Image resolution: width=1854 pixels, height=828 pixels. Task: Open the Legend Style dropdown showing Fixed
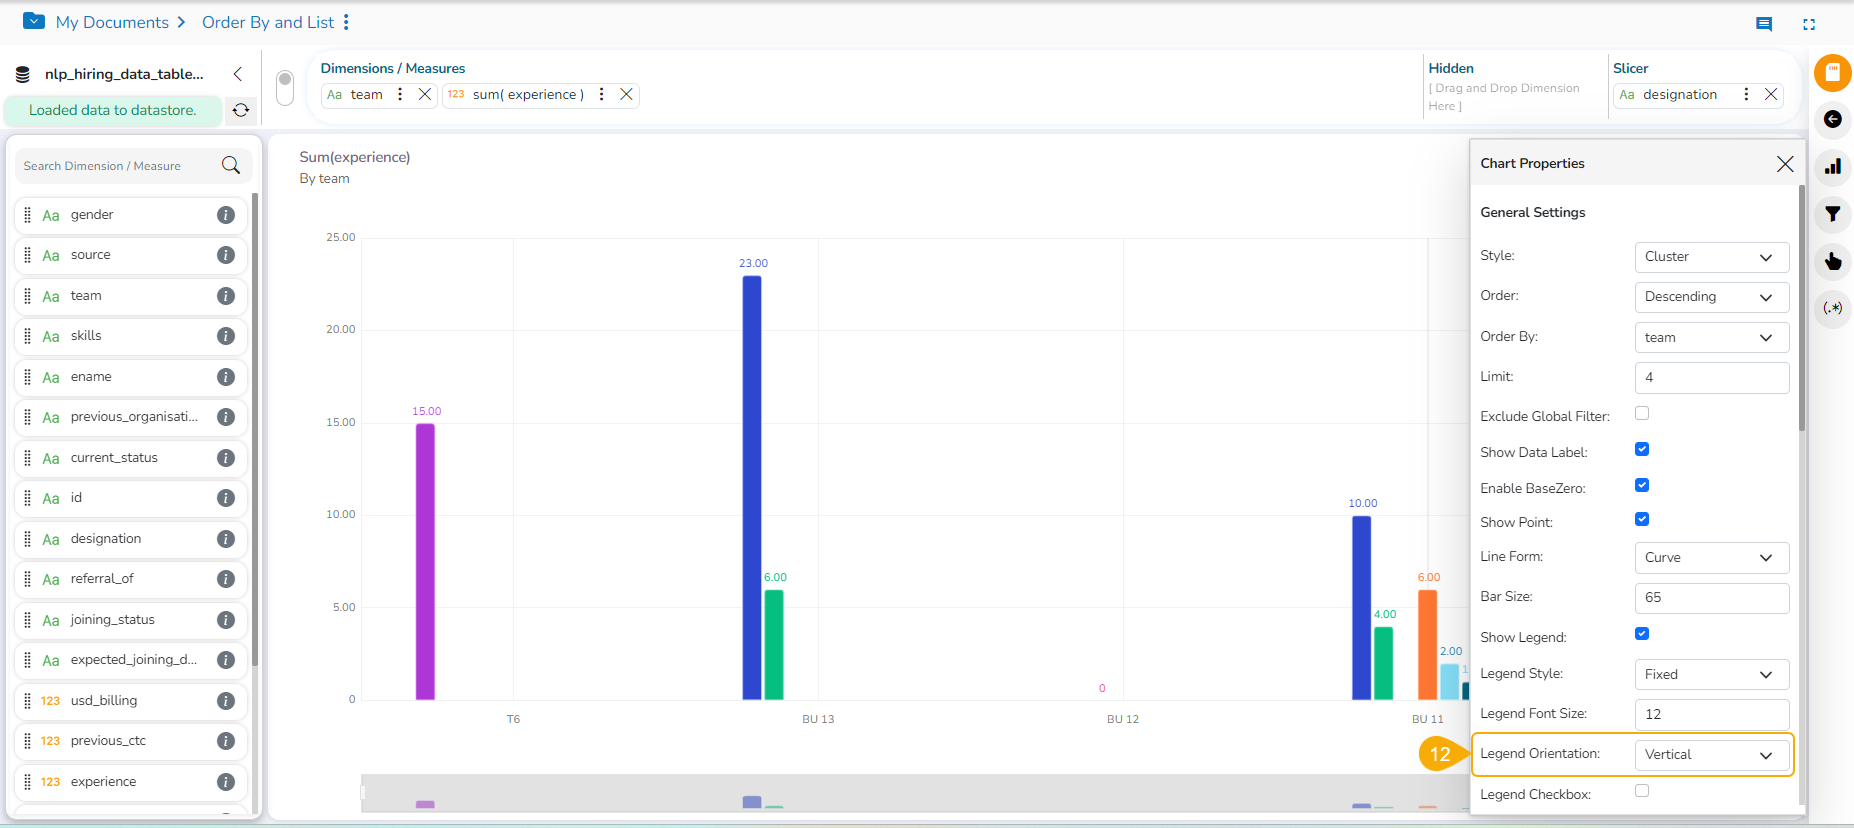[x=1712, y=675]
